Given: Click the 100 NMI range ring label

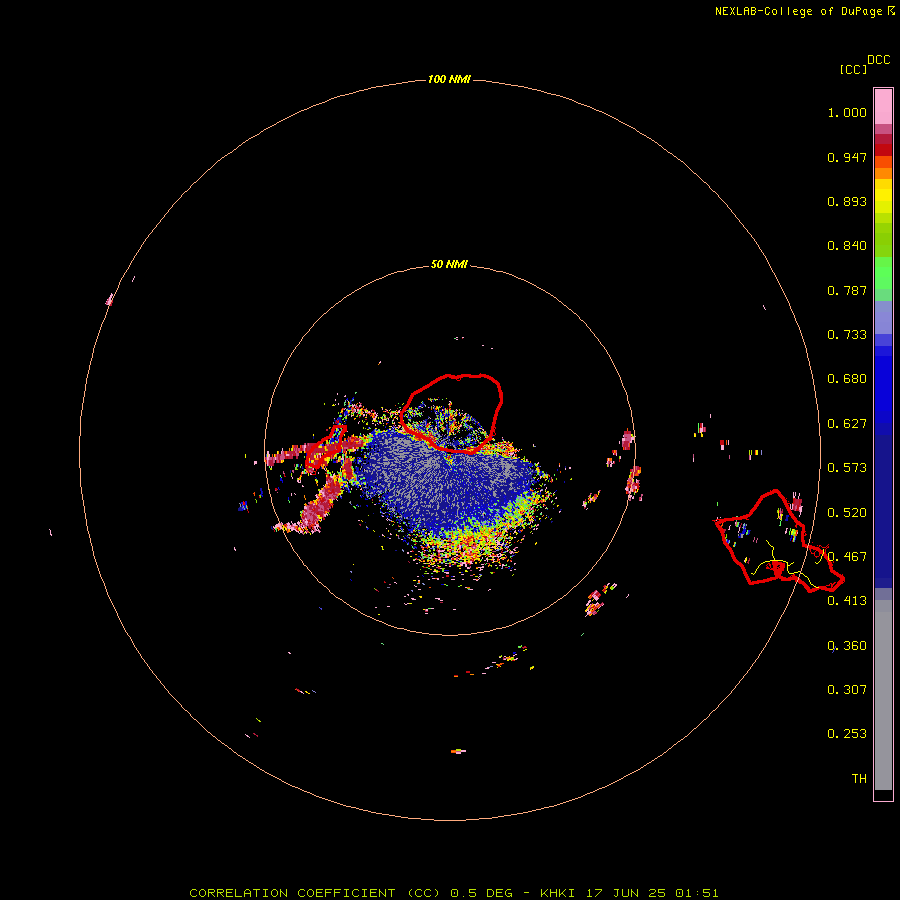Looking at the screenshot, I should pos(449,79).
